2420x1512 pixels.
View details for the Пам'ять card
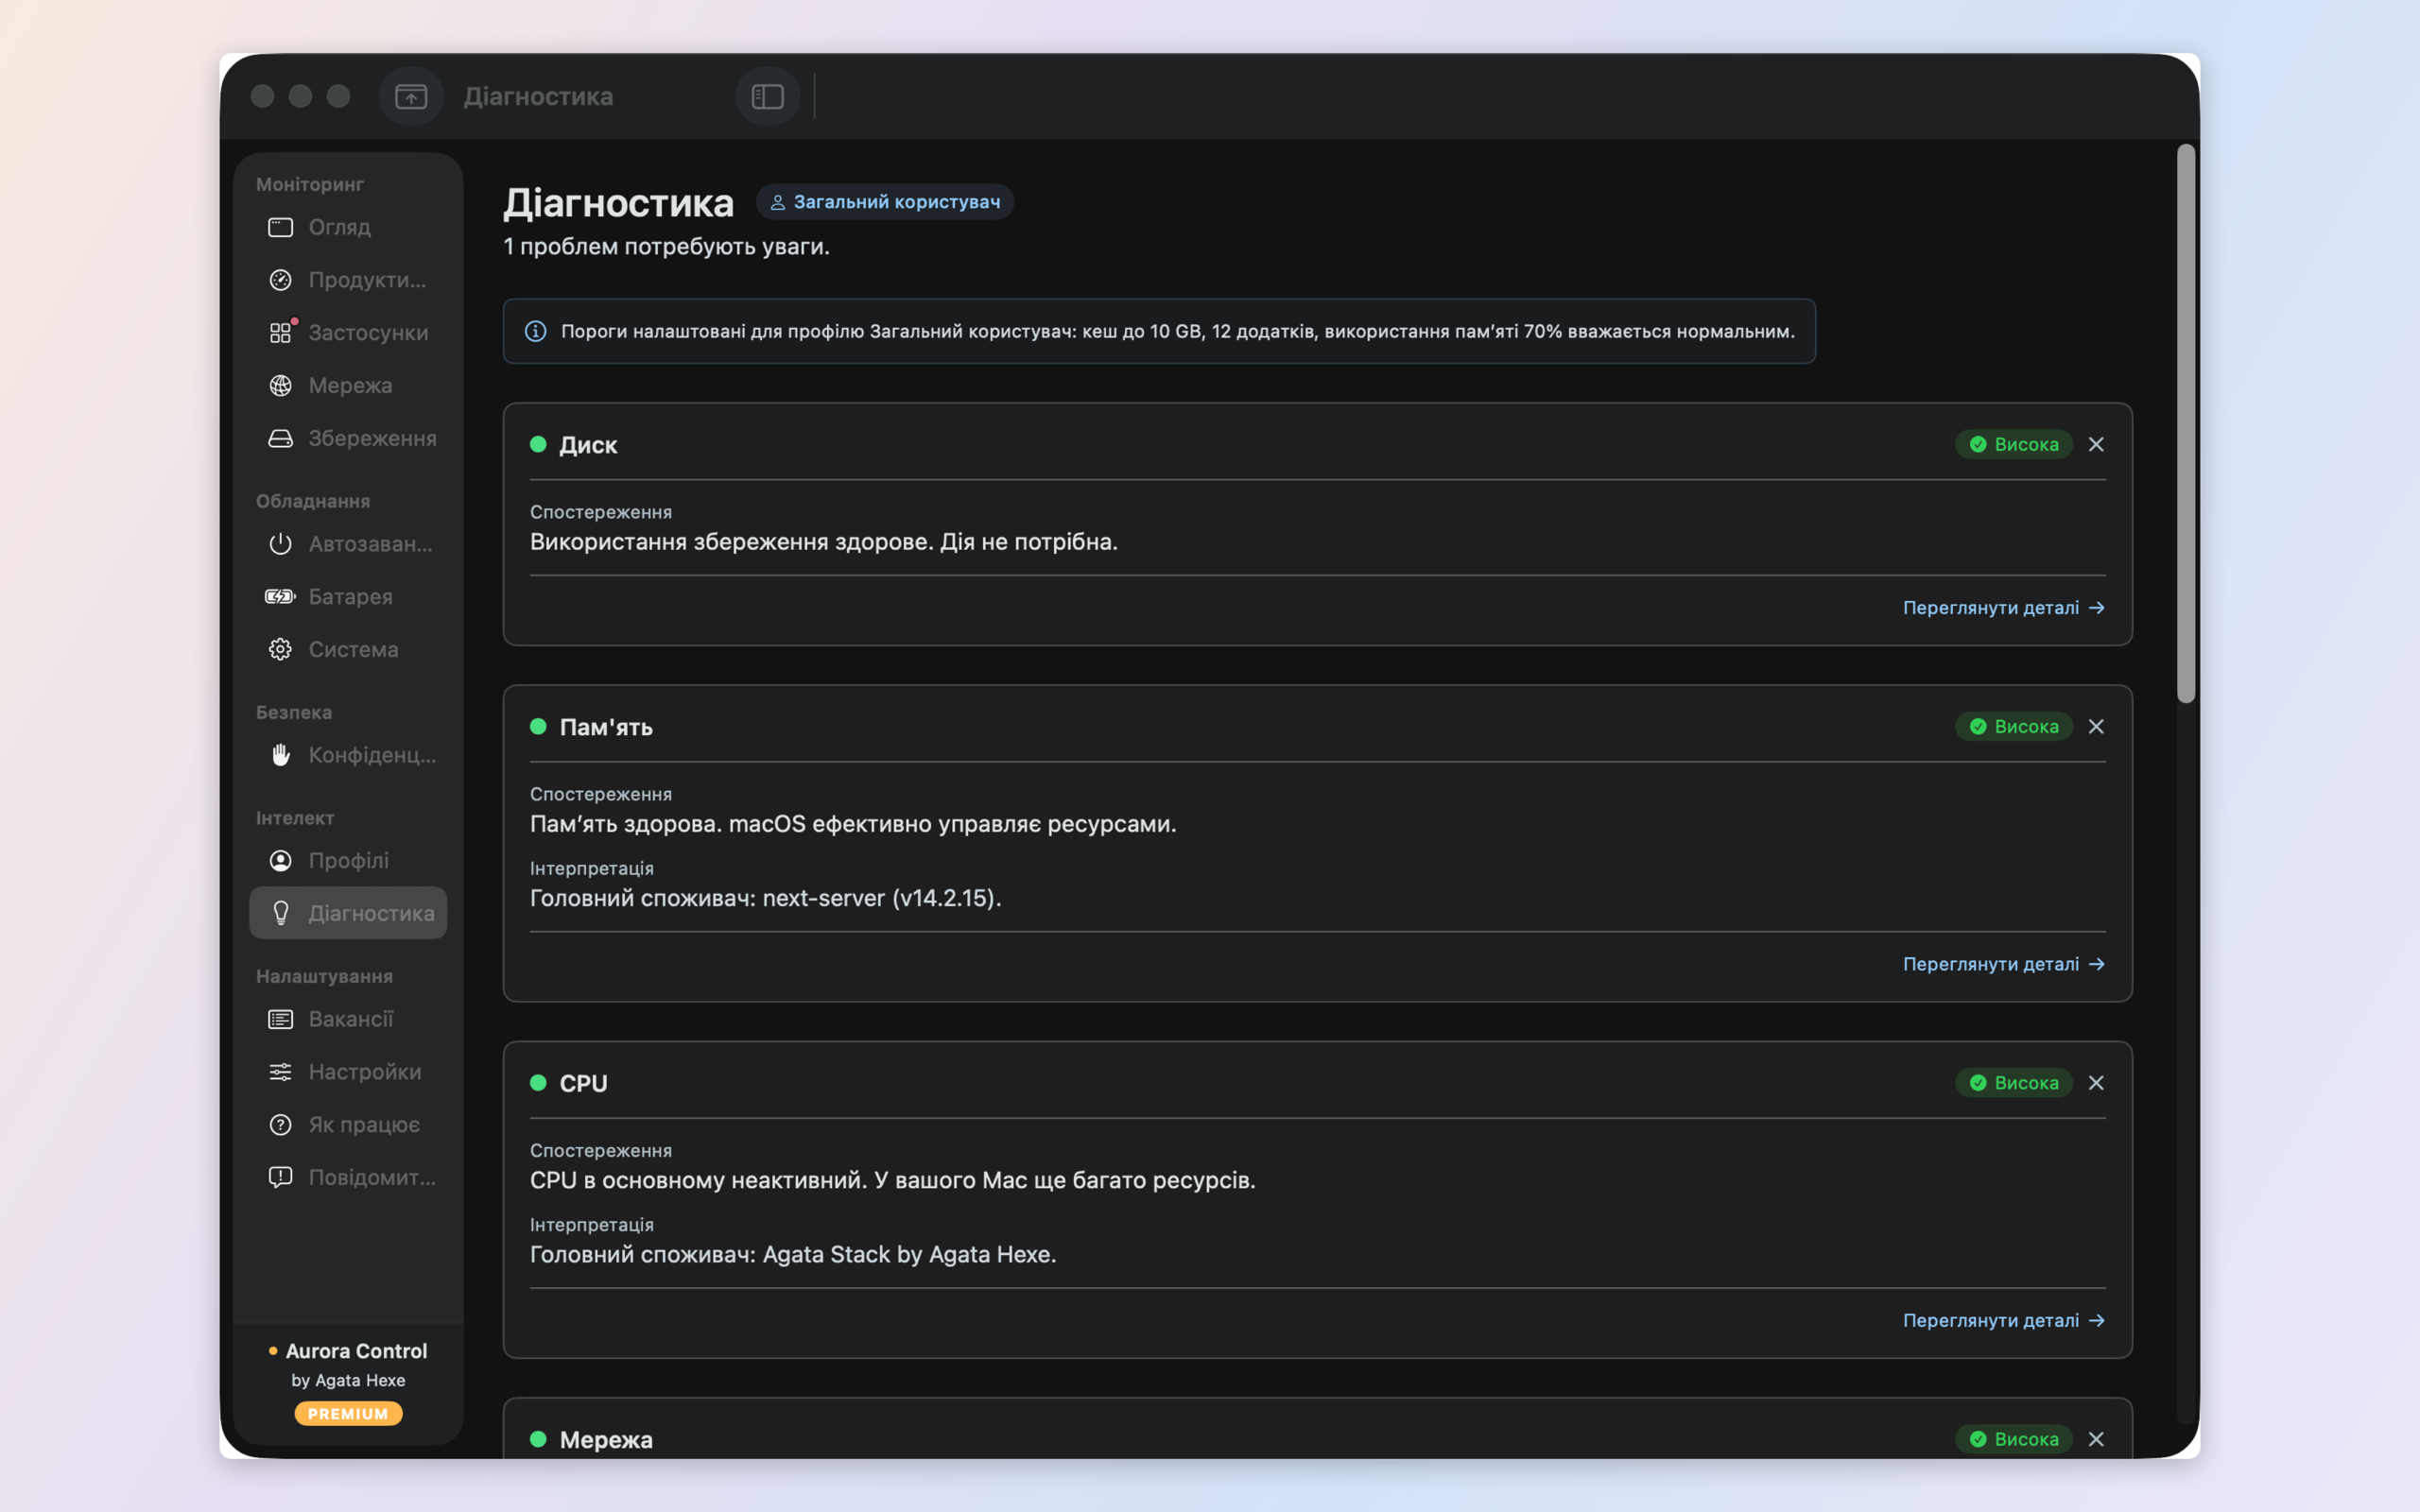point(2004,964)
